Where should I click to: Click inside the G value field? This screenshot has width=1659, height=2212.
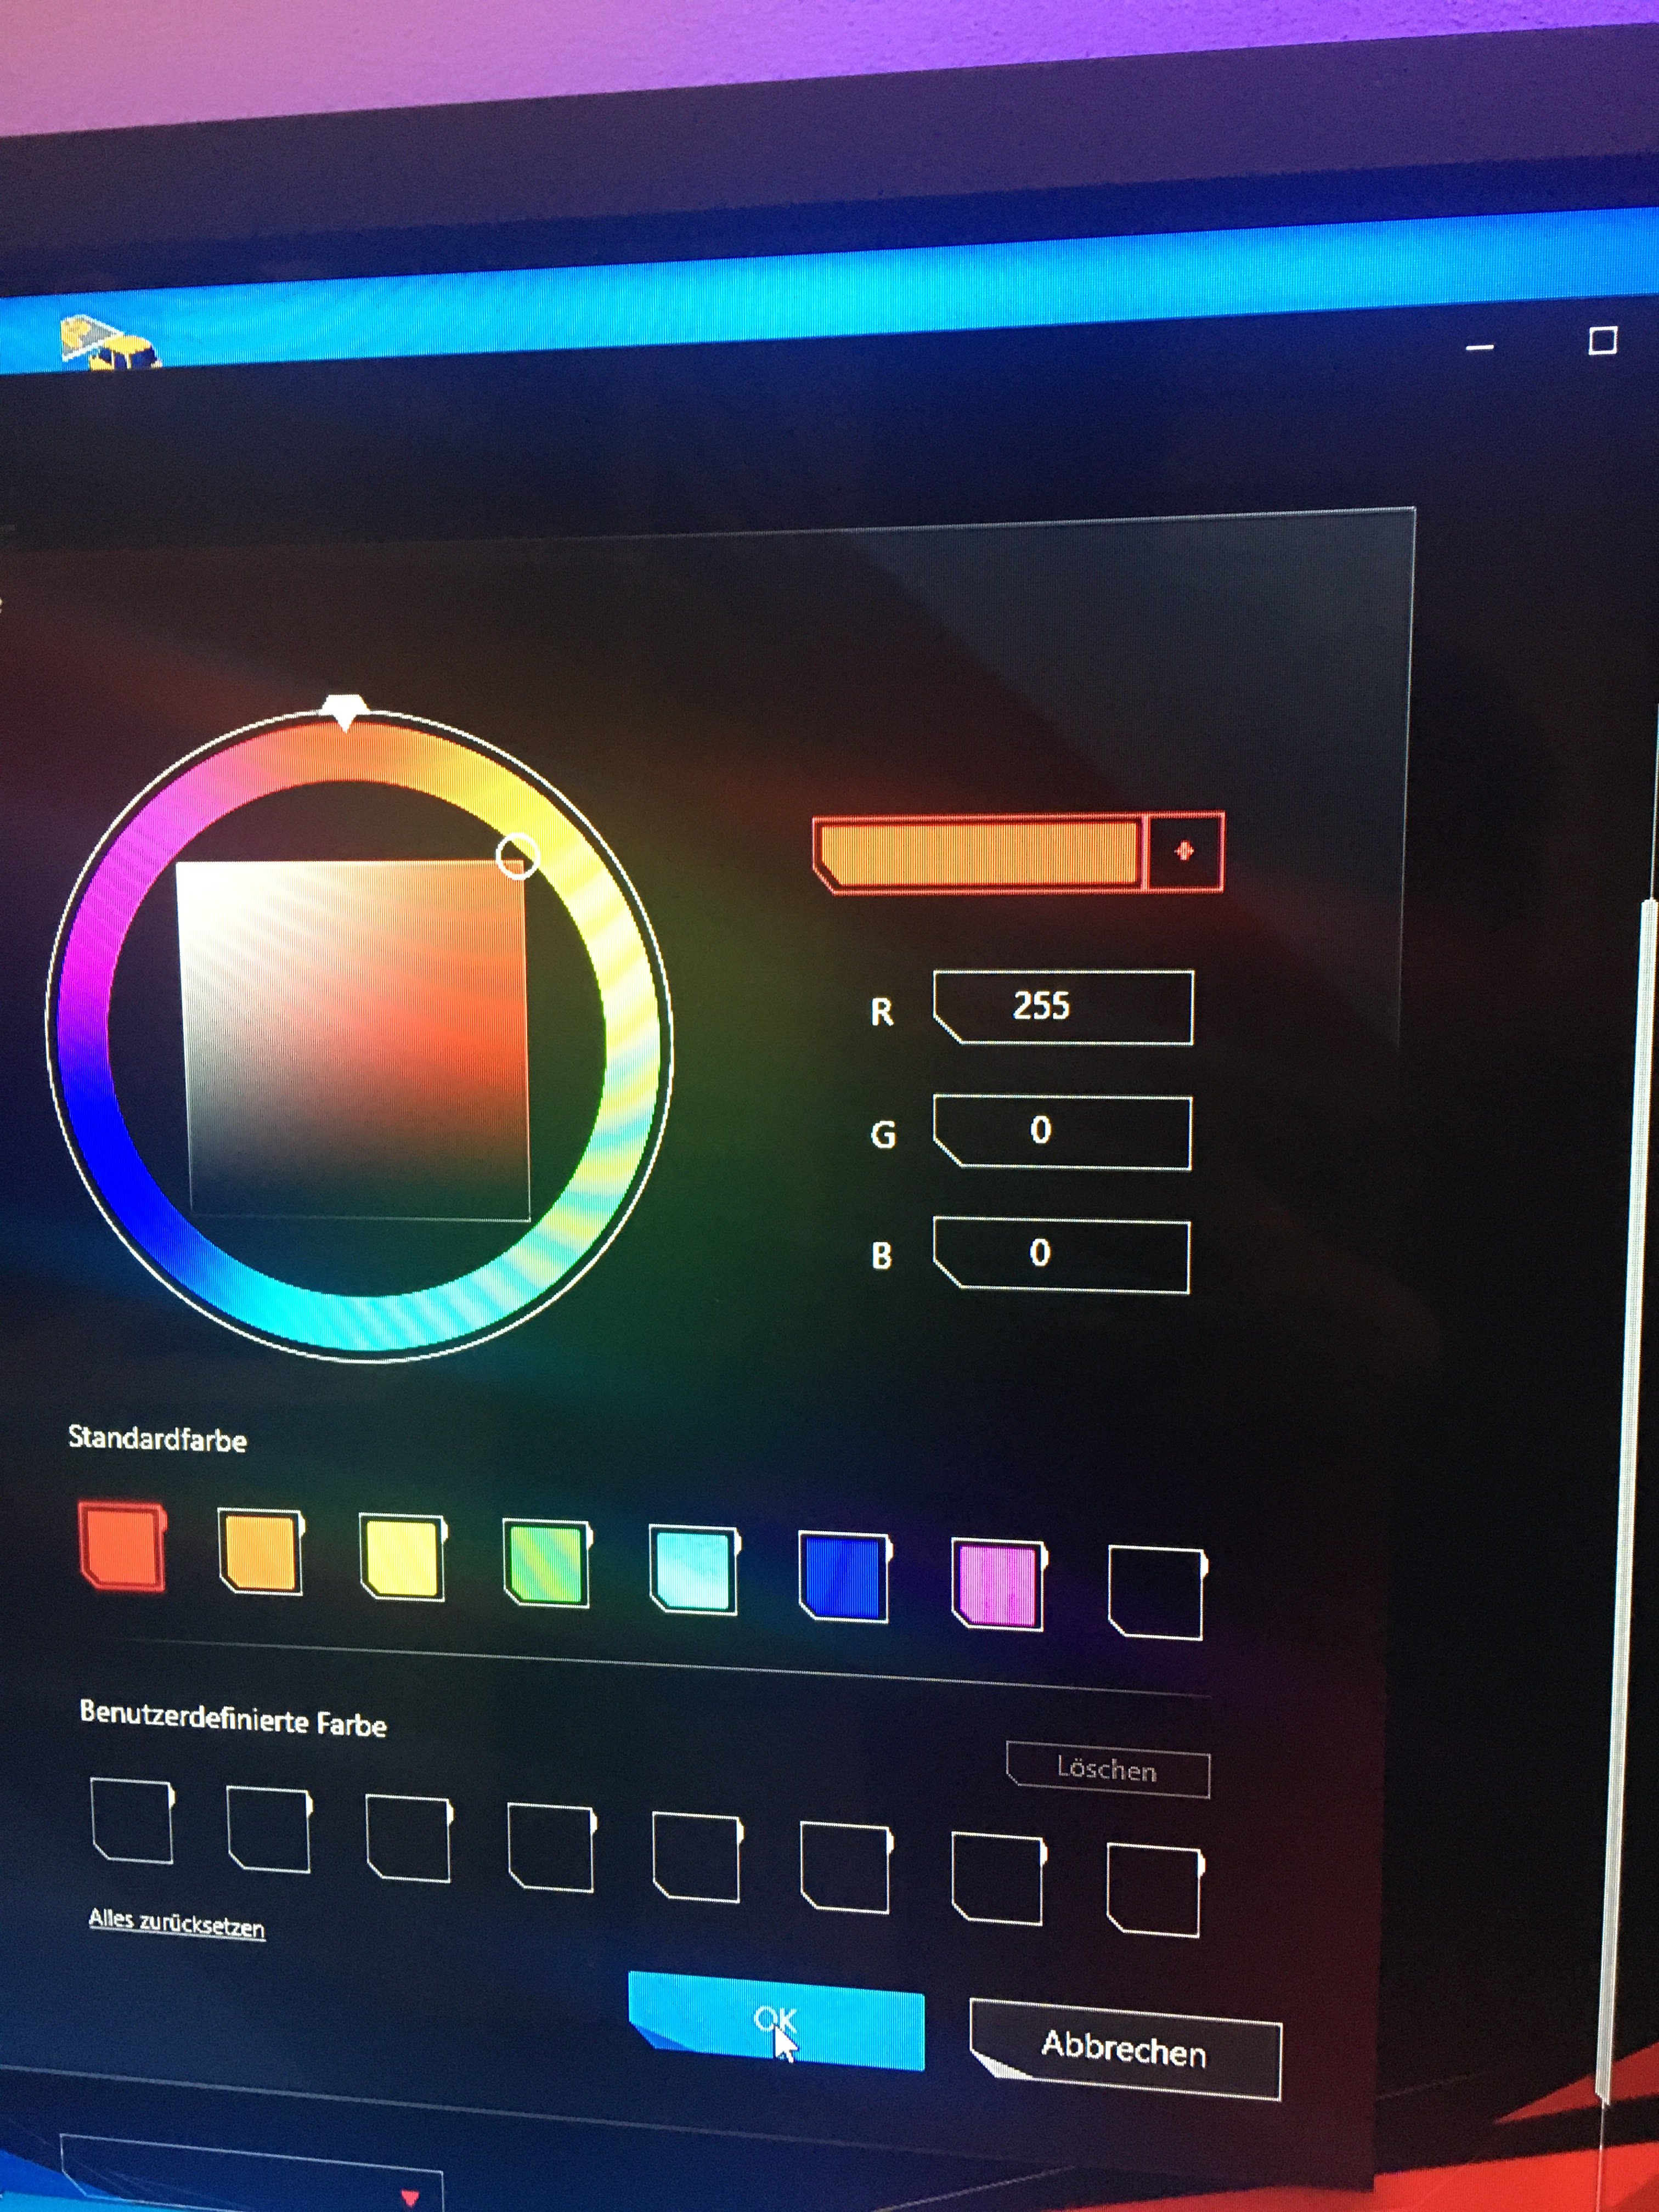pos(1062,1132)
